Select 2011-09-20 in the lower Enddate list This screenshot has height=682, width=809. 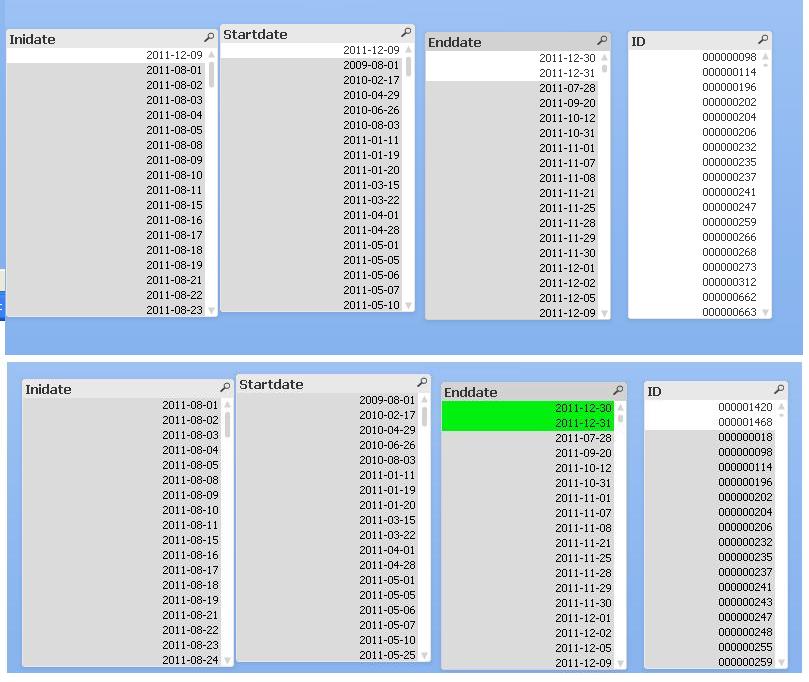point(528,453)
